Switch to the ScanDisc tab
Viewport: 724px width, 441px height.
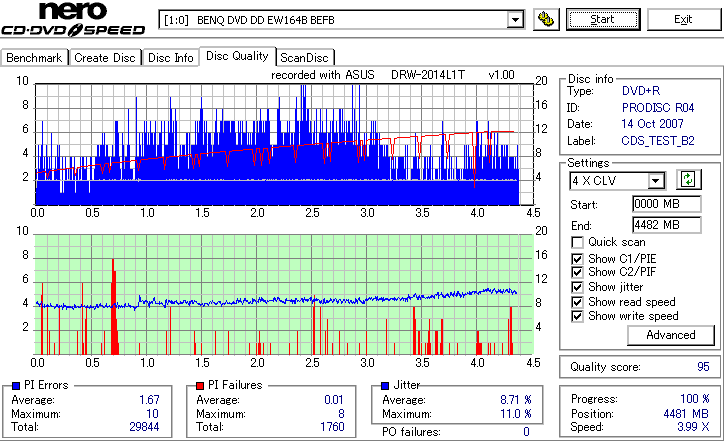304,58
